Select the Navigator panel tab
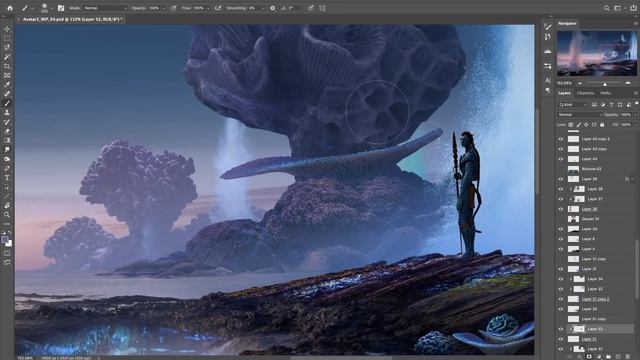Viewport: 640px width, 360px height. 567,24
